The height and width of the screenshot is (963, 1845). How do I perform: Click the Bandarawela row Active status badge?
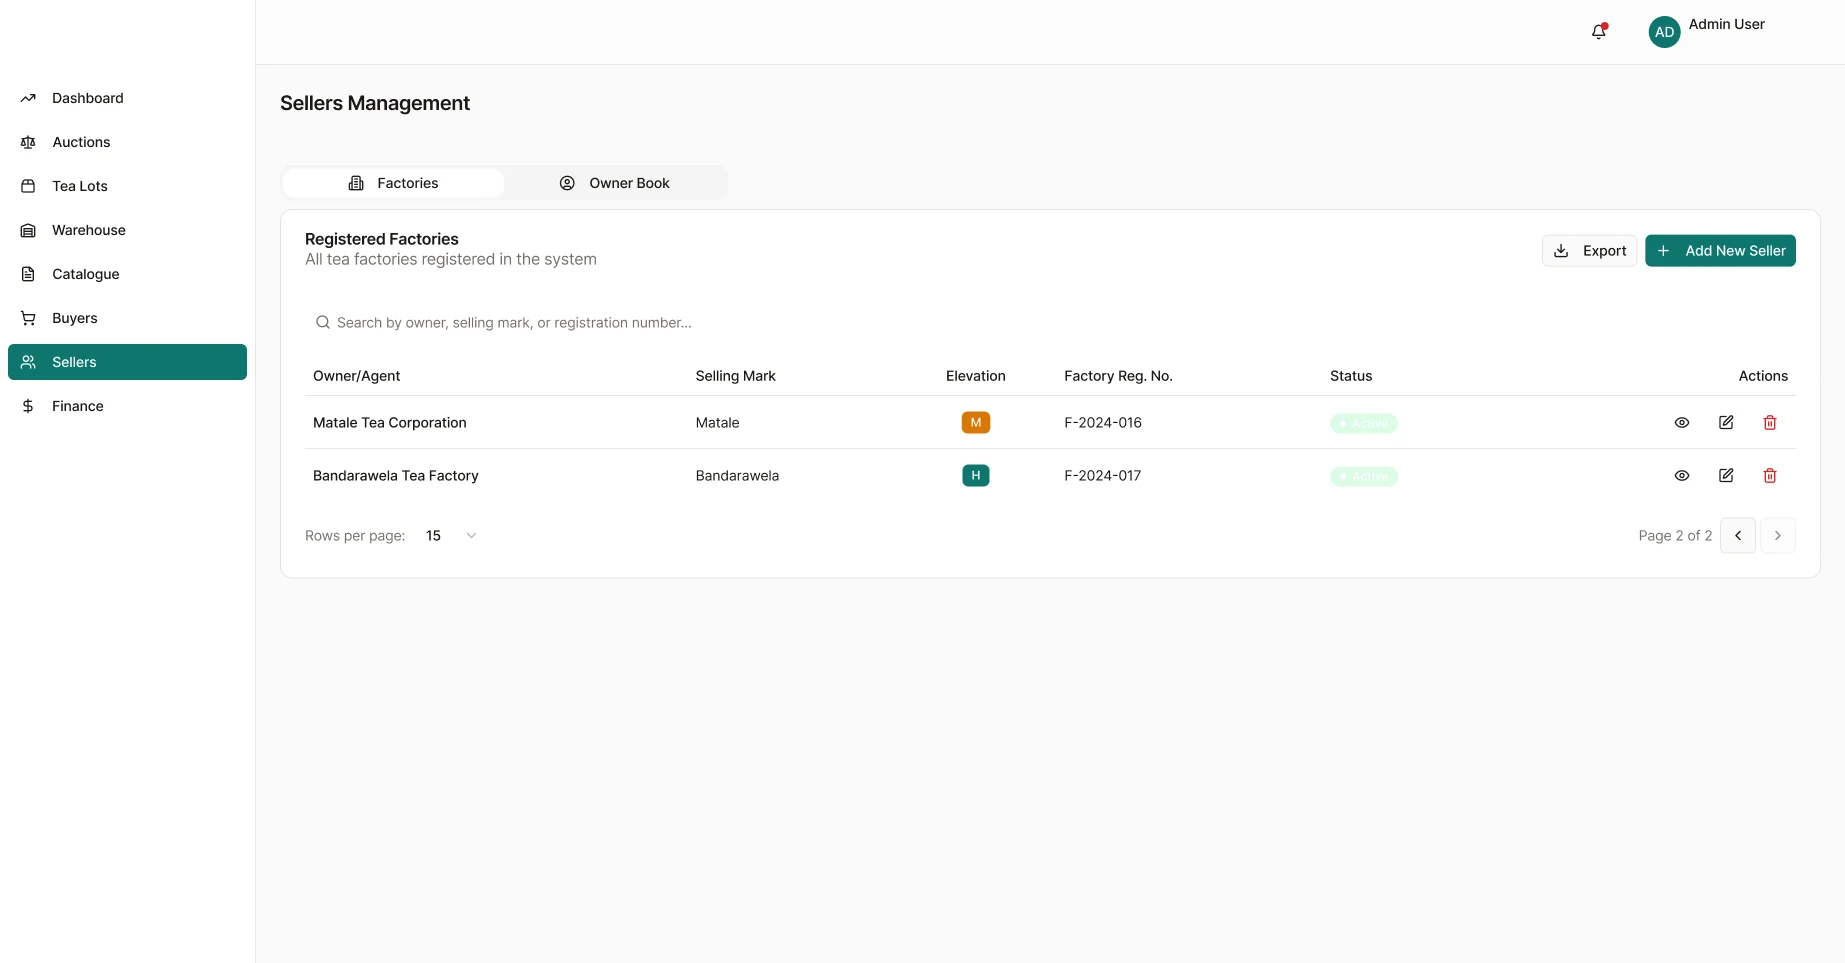[1364, 477]
